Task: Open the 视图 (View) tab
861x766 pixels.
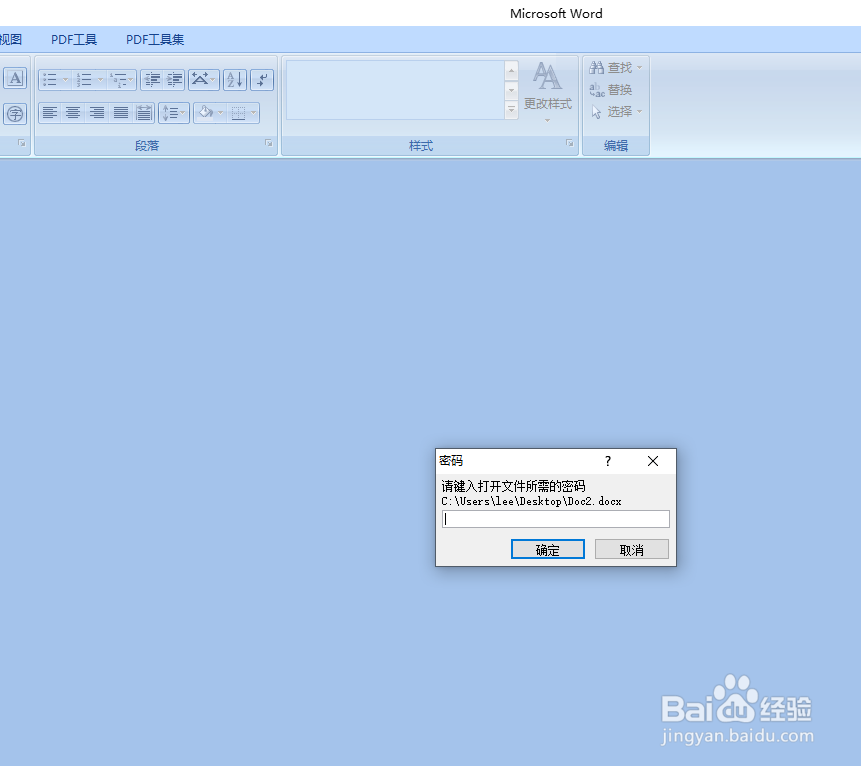Action: pyautogui.click(x=10, y=40)
